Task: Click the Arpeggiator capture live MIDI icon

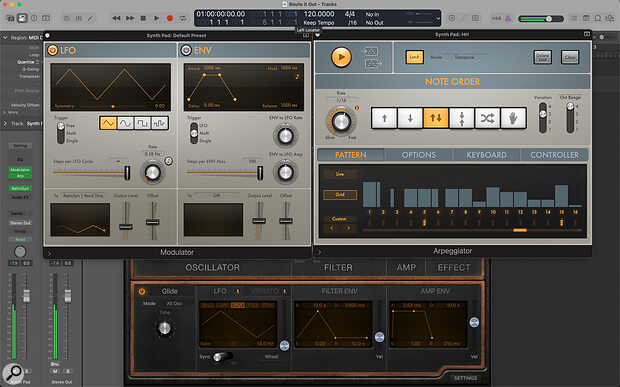Action: coord(369,51)
